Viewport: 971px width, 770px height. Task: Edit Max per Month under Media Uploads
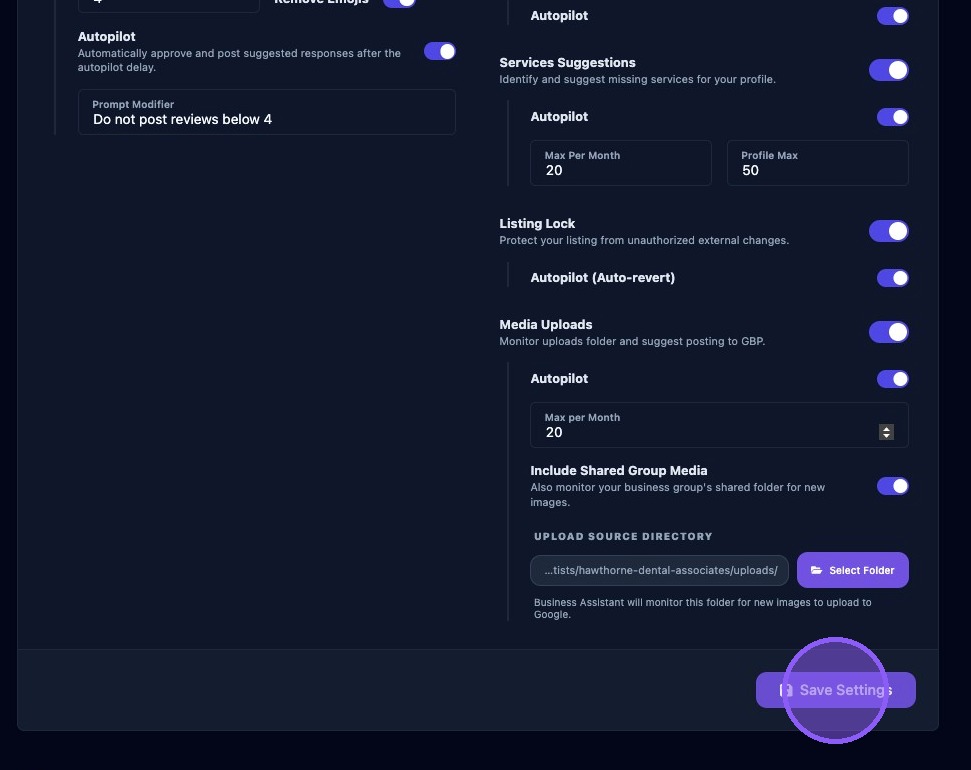[x=719, y=425]
